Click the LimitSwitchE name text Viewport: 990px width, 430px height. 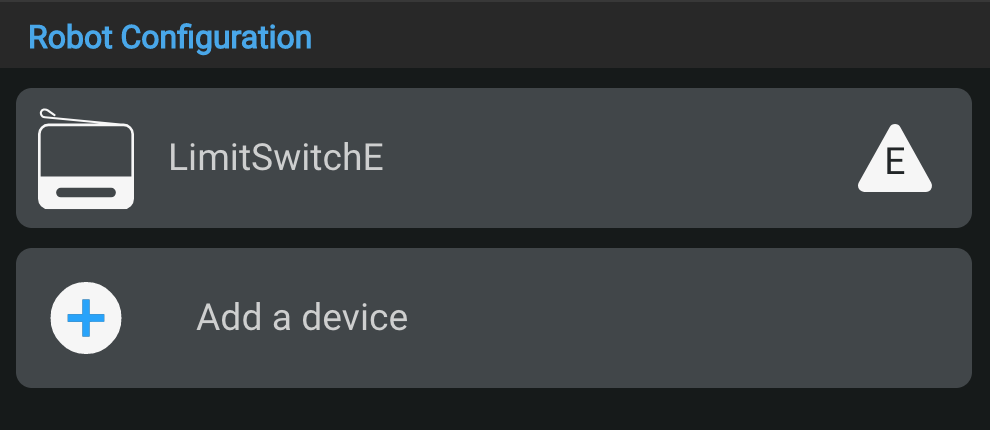click(x=276, y=158)
